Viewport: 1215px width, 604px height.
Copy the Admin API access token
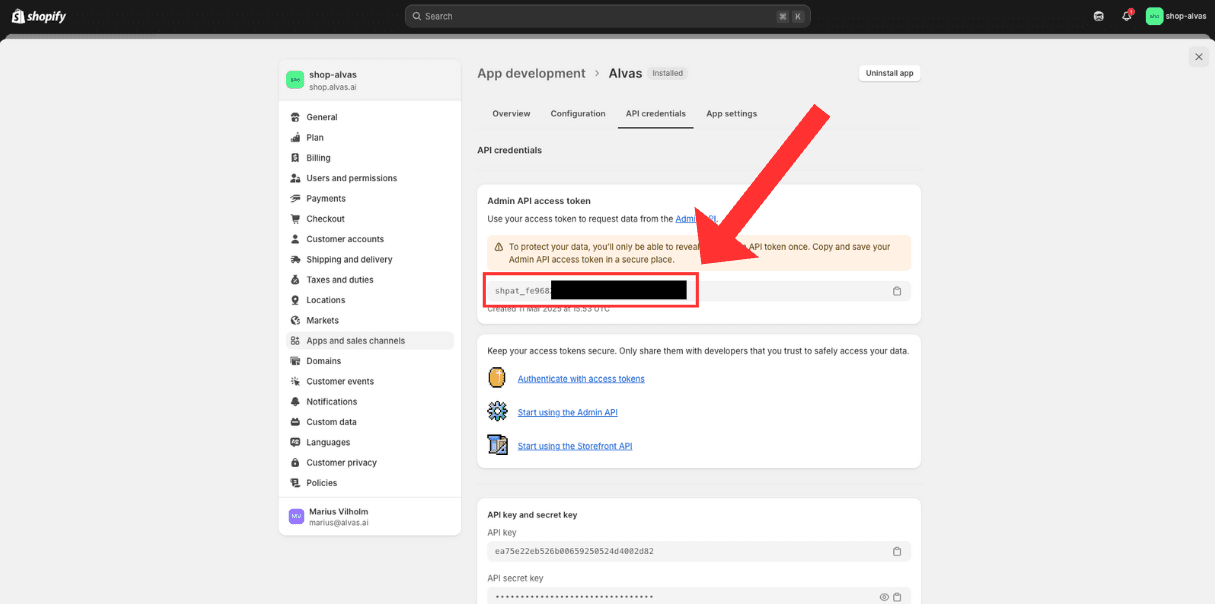(x=897, y=291)
